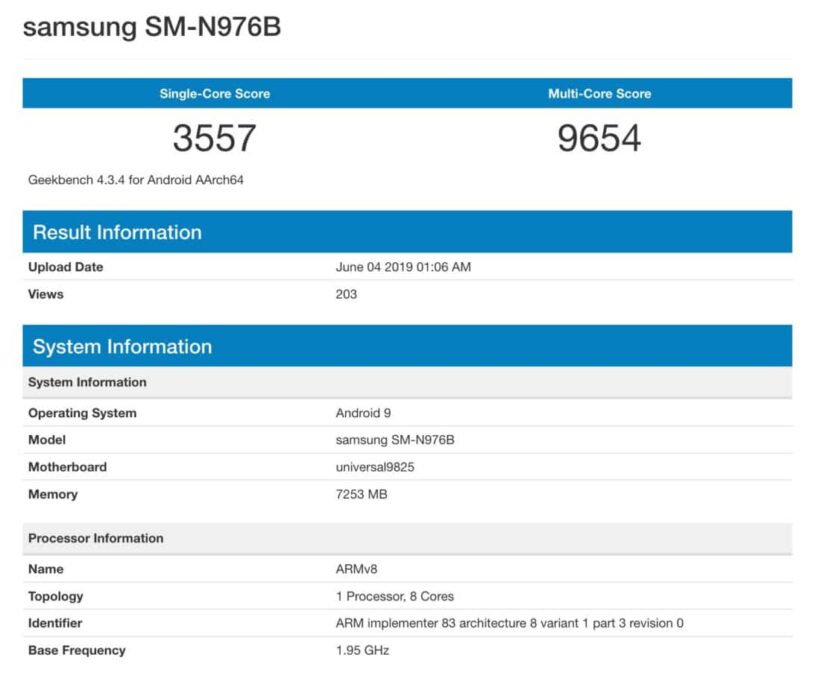Click the Geekbench 4.3.4 for Android text
This screenshot has width=820, height=675.
point(136,180)
